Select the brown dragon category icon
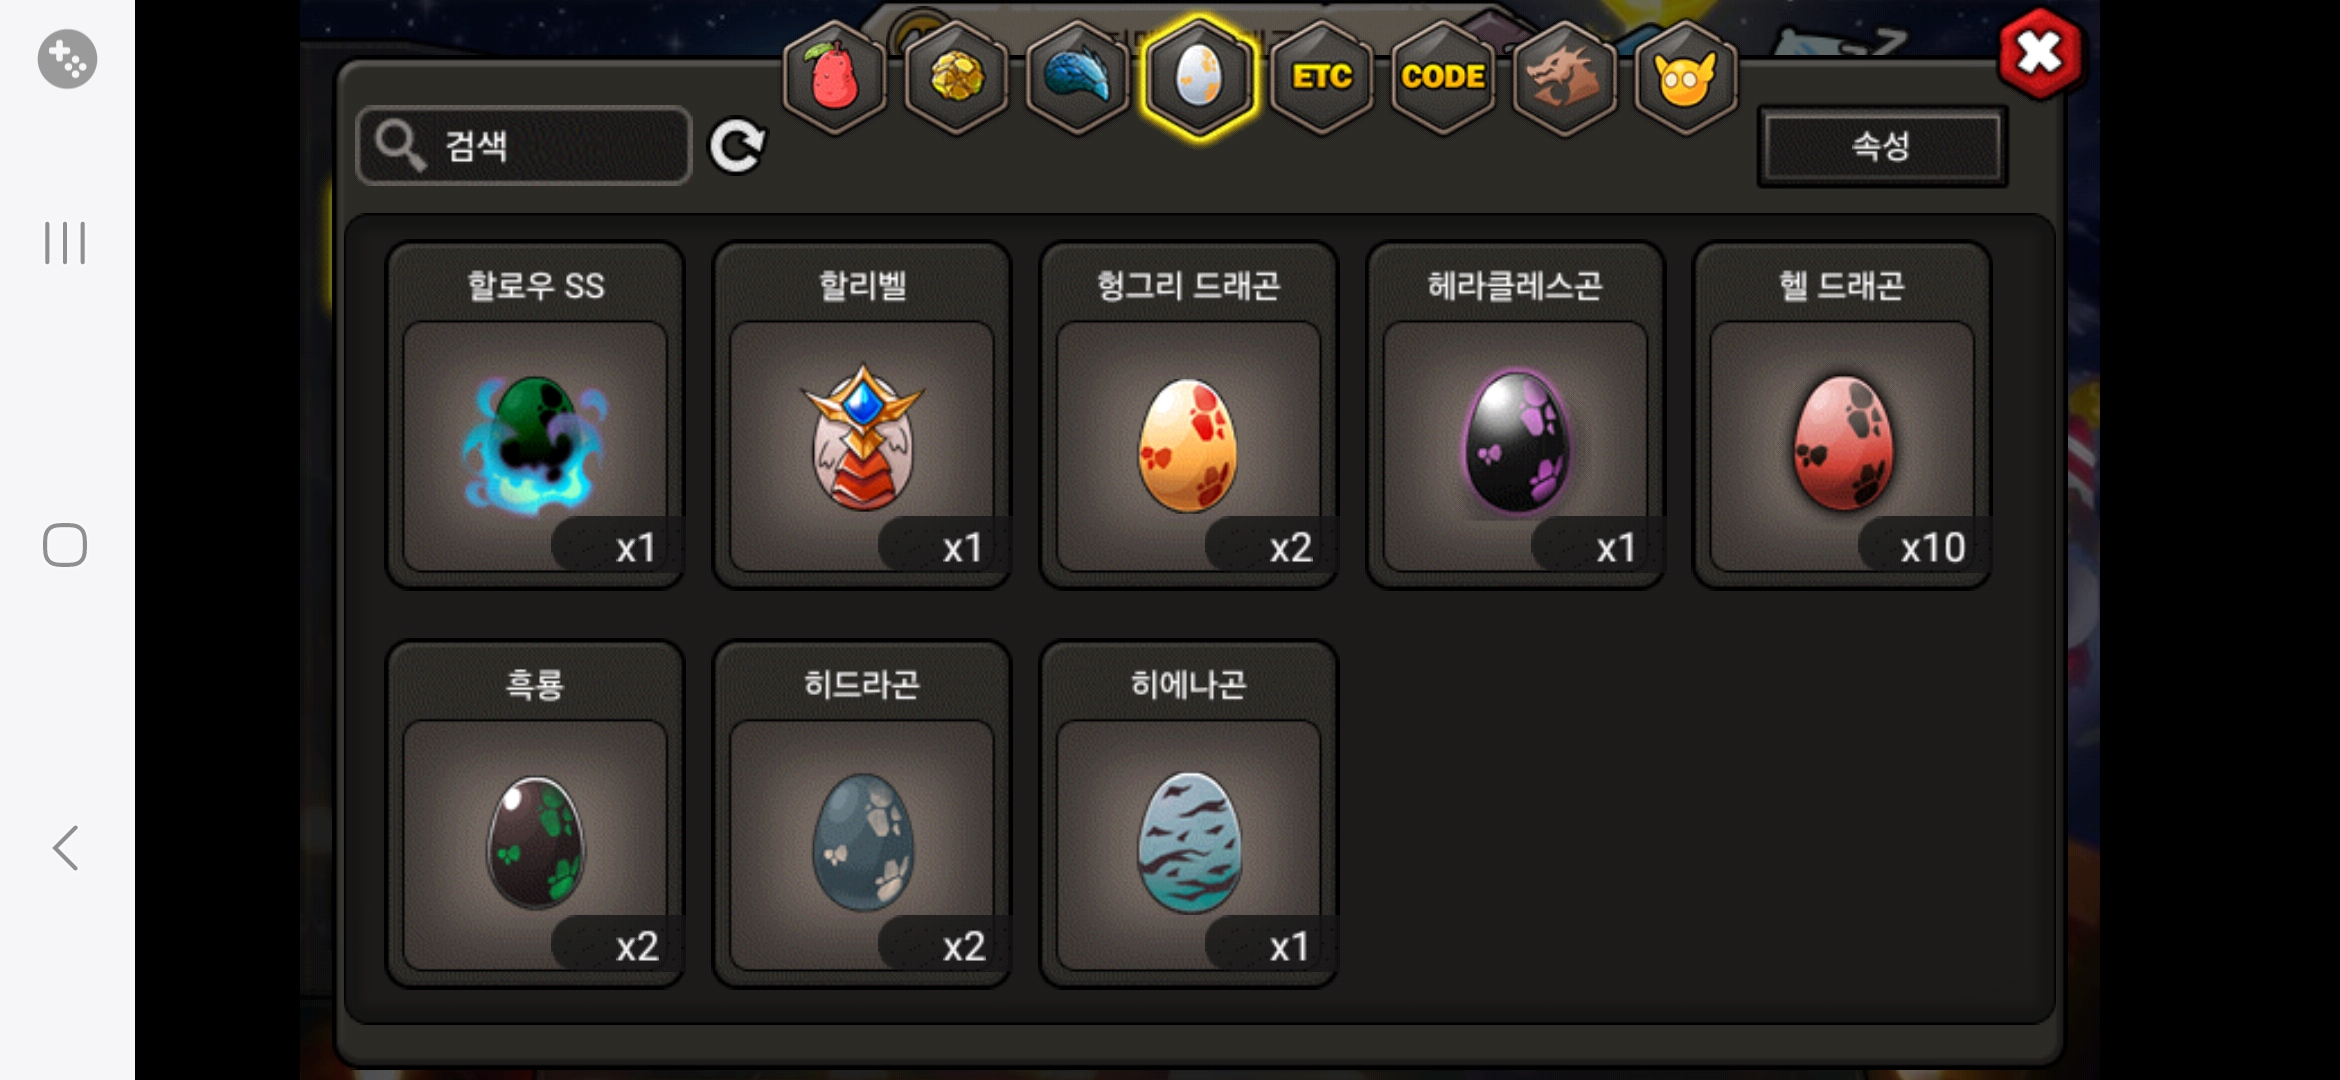Screen dimensions: 2340x1080 coord(1564,78)
